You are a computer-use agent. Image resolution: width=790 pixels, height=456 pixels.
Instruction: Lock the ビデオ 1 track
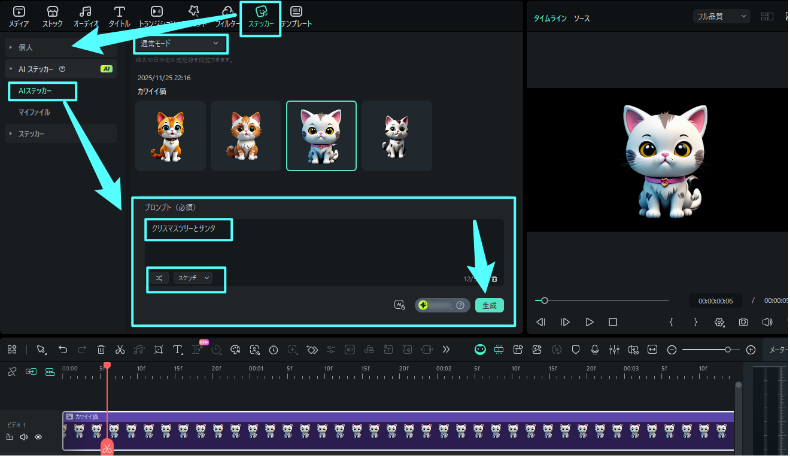click(10, 436)
